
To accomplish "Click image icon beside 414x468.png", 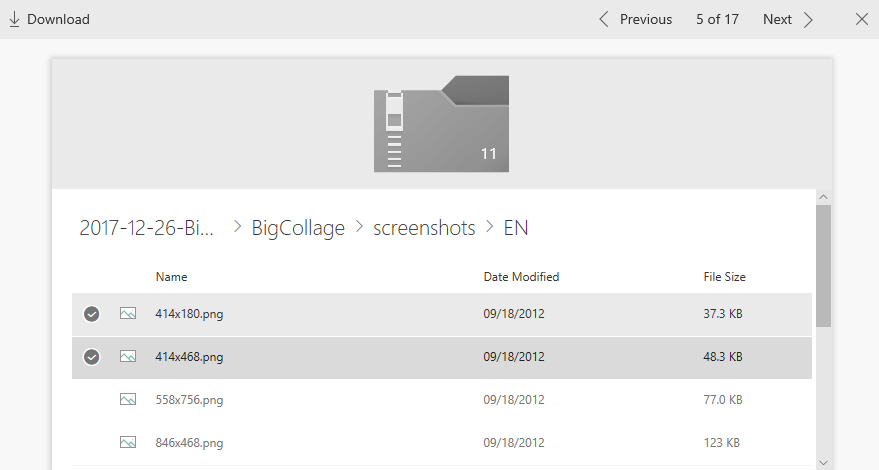I will pos(128,357).
